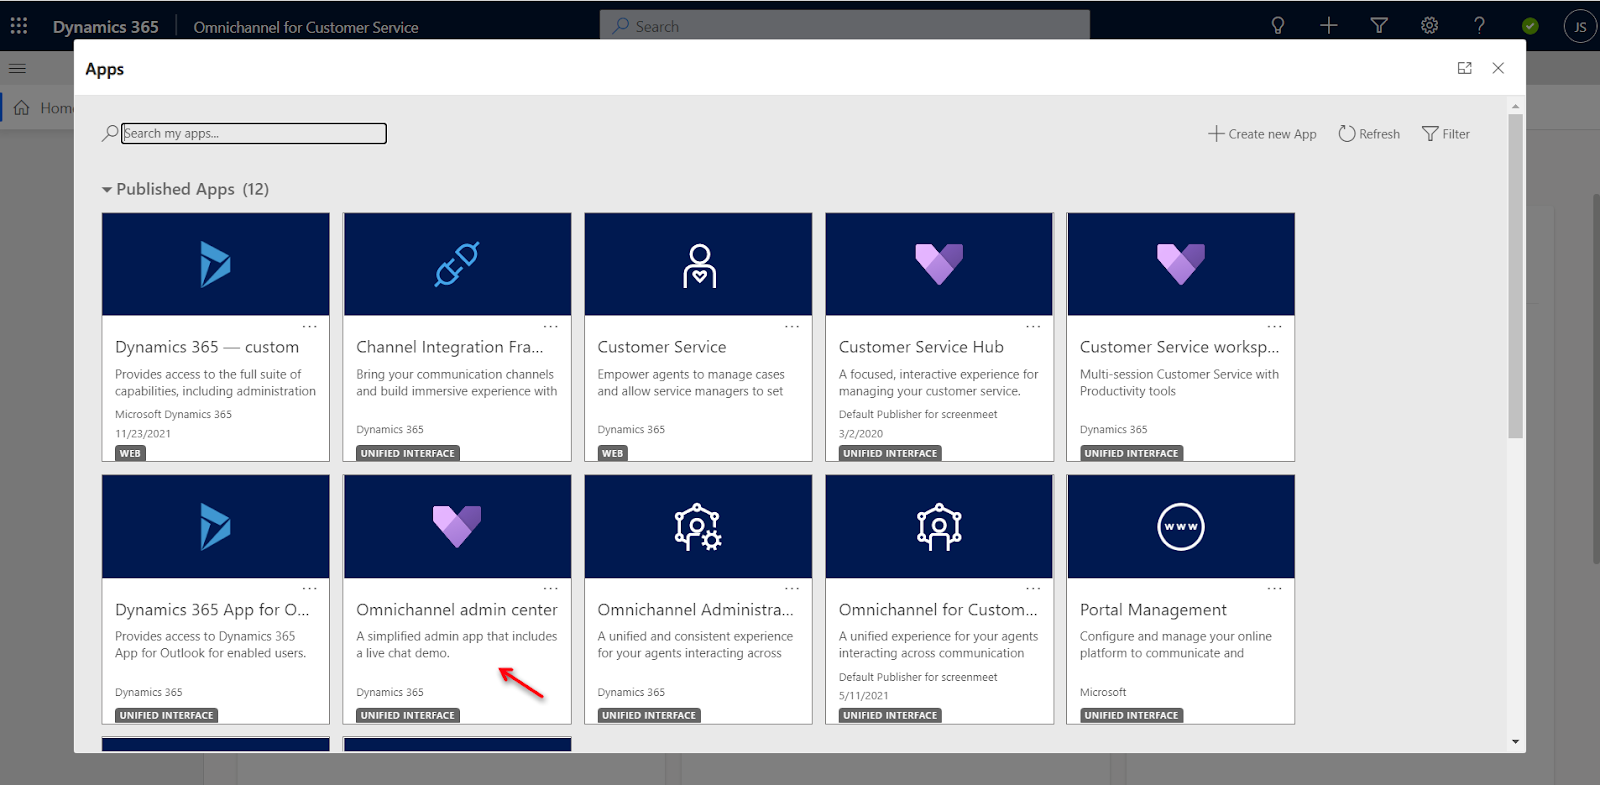Open more options for Dynamics 365 — custom
Viewport: 1600px width, 785px height.
pos(310,326)
